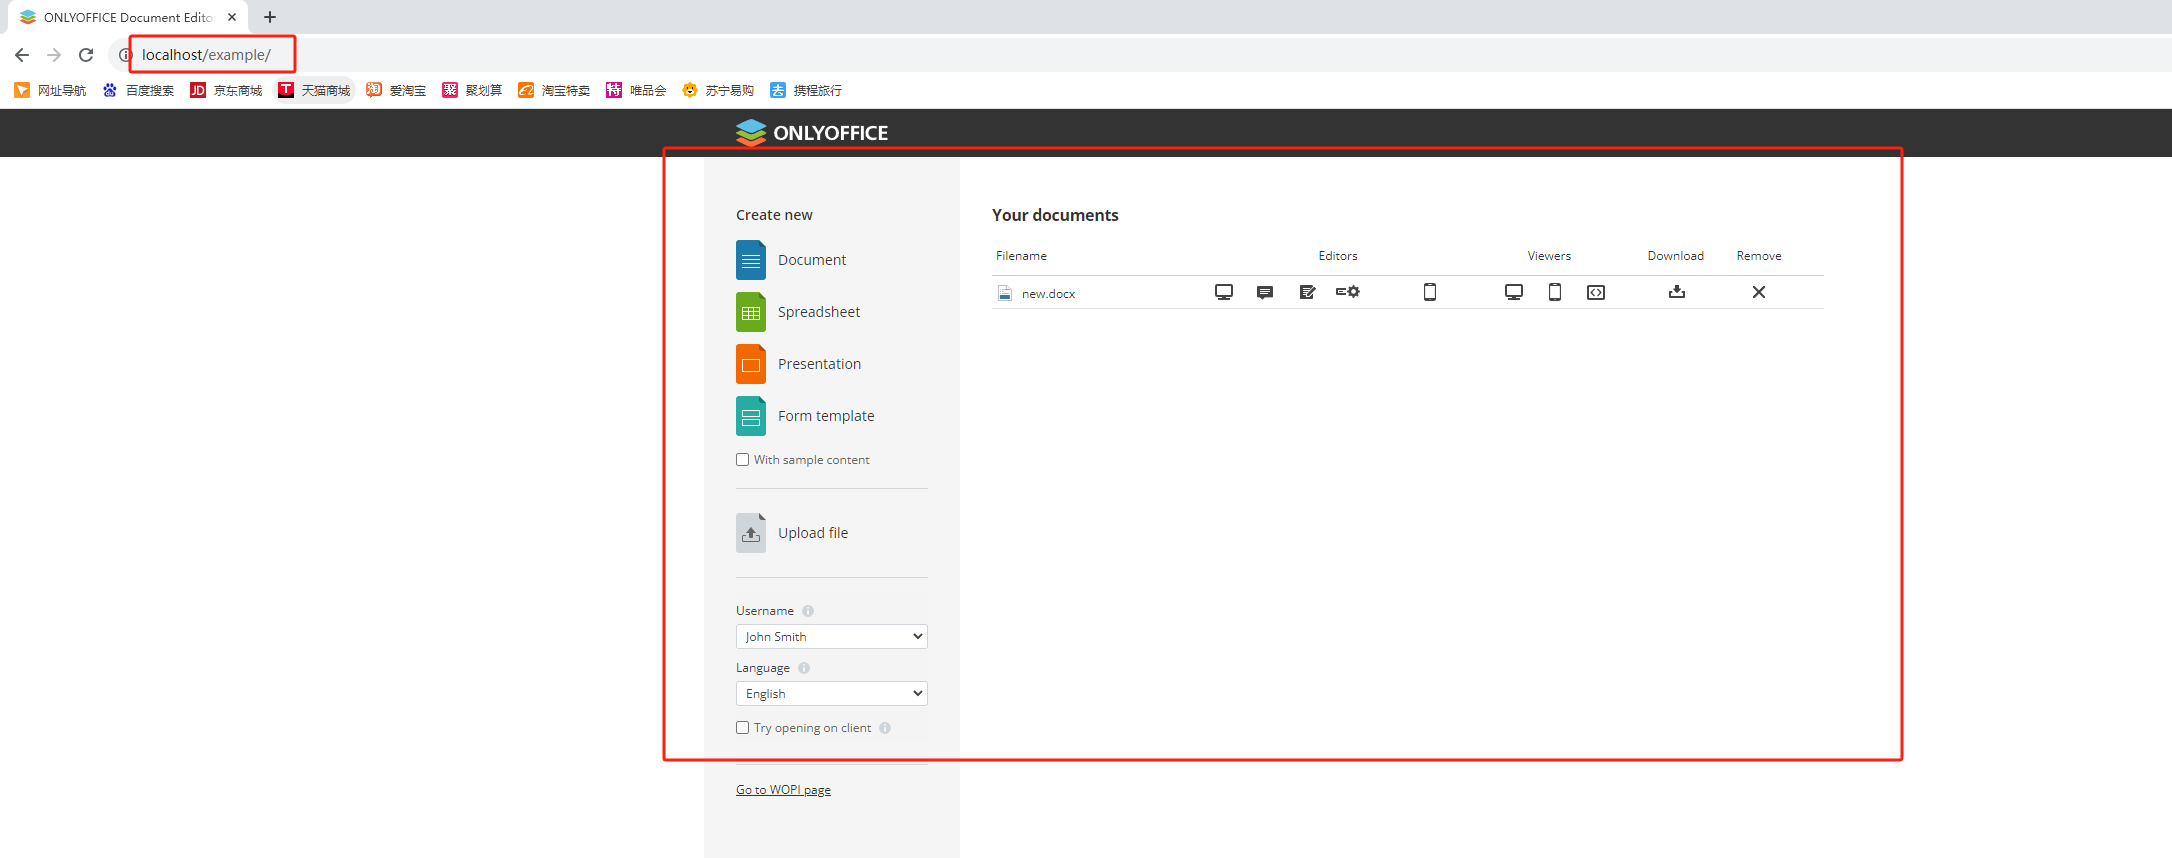Screen dimensions: 2172x858
Task: Click the localhost/example/ address bar
Action: click(206, 55)
